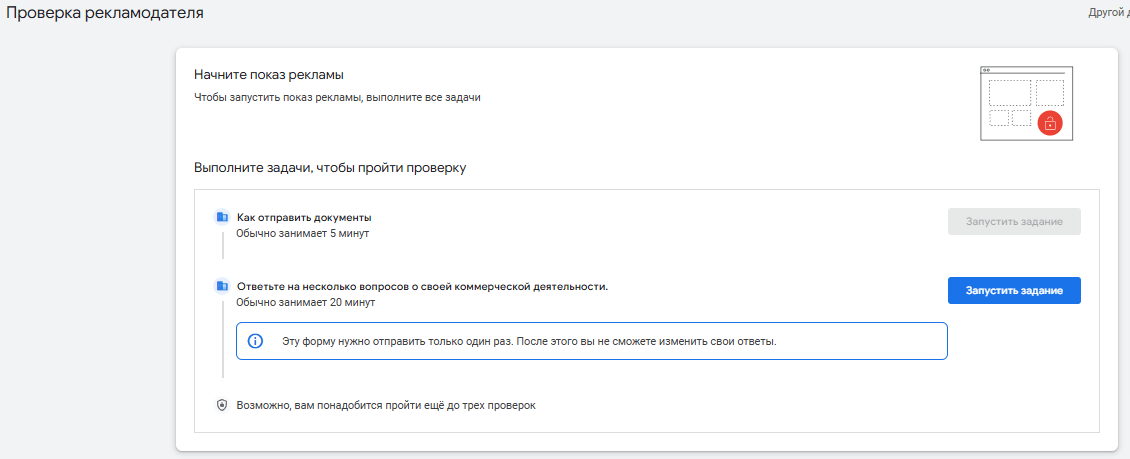
Task: Click document icon beside the business questions task
Action: pyautogui.click(x=222, y=286)
